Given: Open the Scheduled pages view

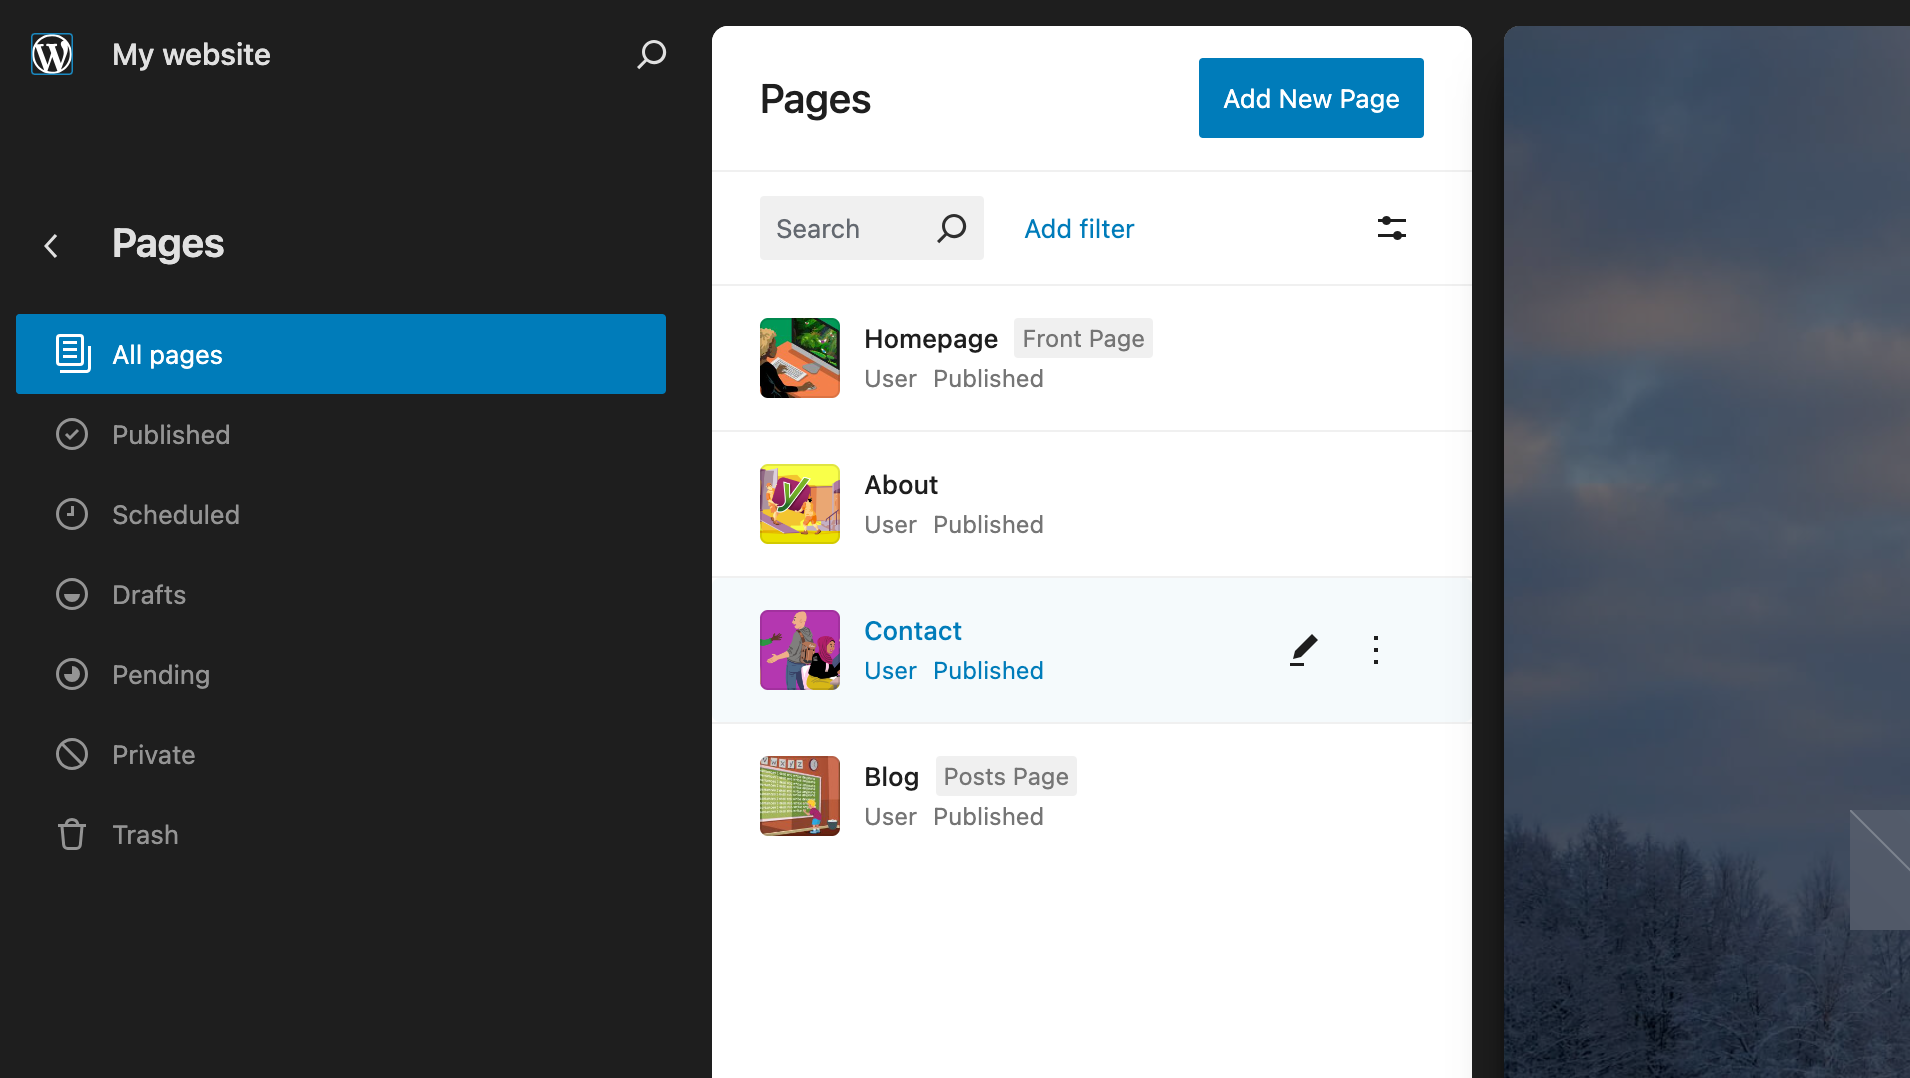Looking at the screenshot, I should coord(341,514).
